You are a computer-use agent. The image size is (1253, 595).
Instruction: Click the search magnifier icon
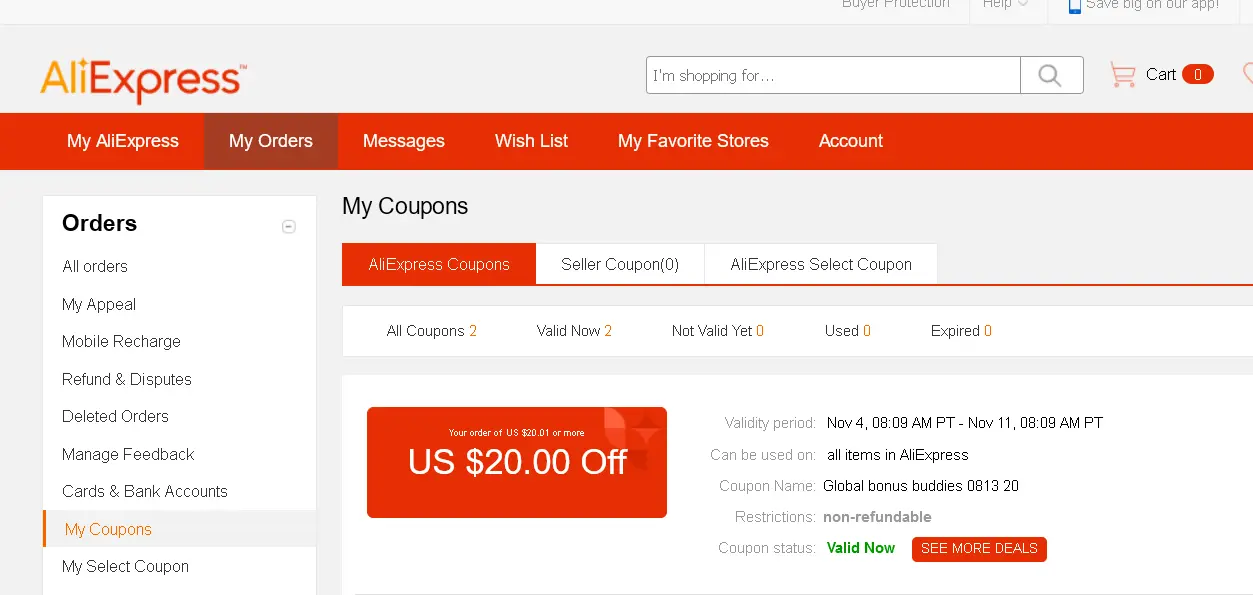click(x=1051, y=75)
